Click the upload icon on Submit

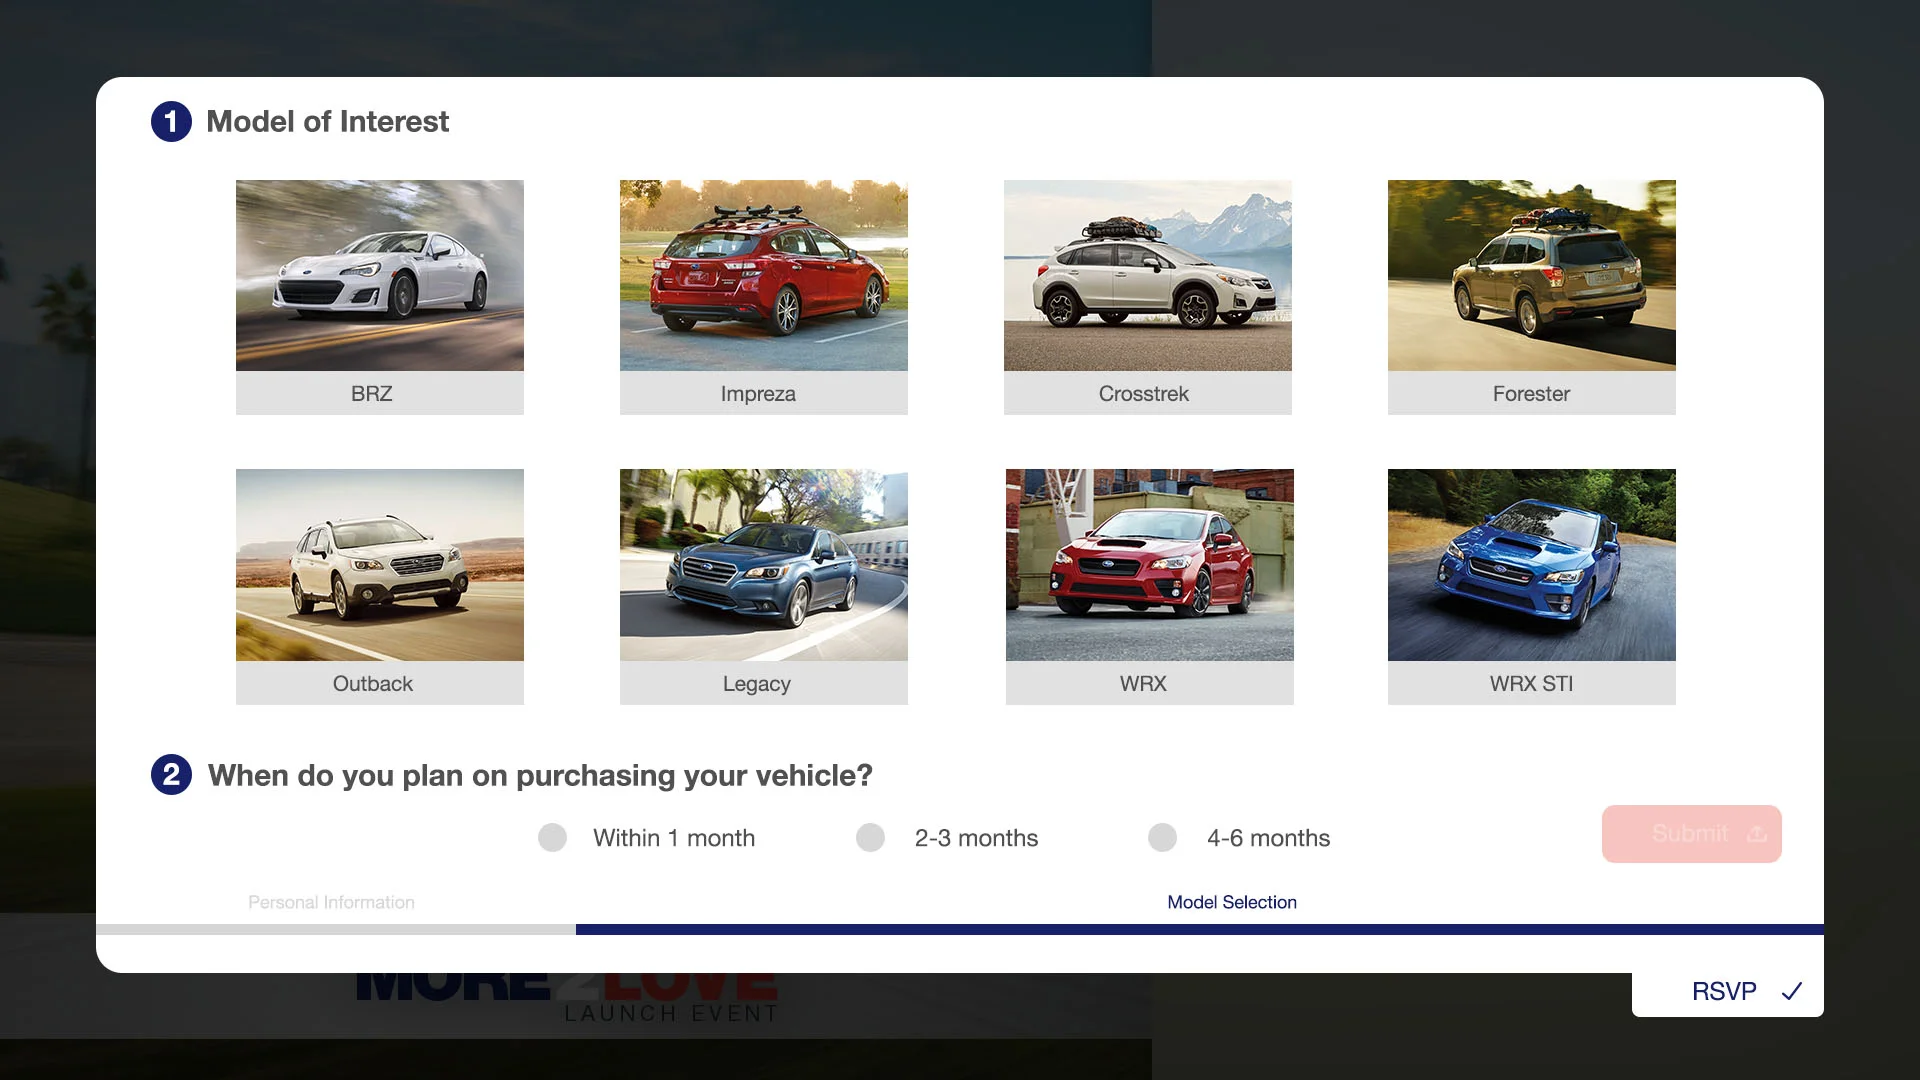tap(1757, 834)
